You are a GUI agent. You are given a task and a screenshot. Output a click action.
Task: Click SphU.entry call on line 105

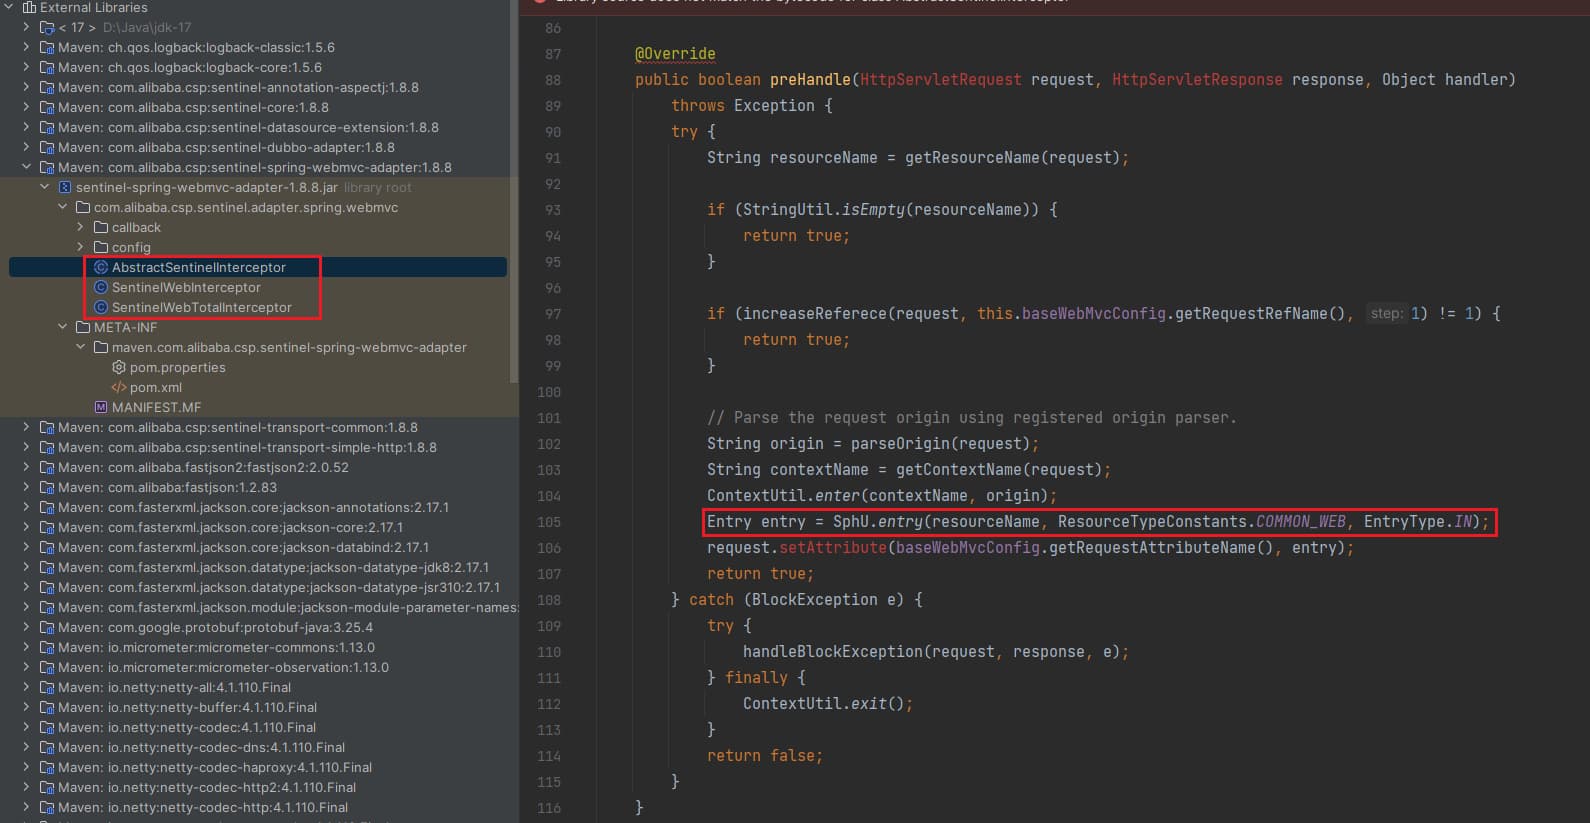point(878,521)
